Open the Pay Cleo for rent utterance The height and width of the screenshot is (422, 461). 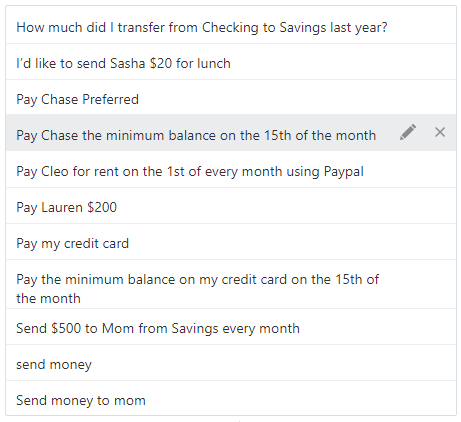click(231, 169)
